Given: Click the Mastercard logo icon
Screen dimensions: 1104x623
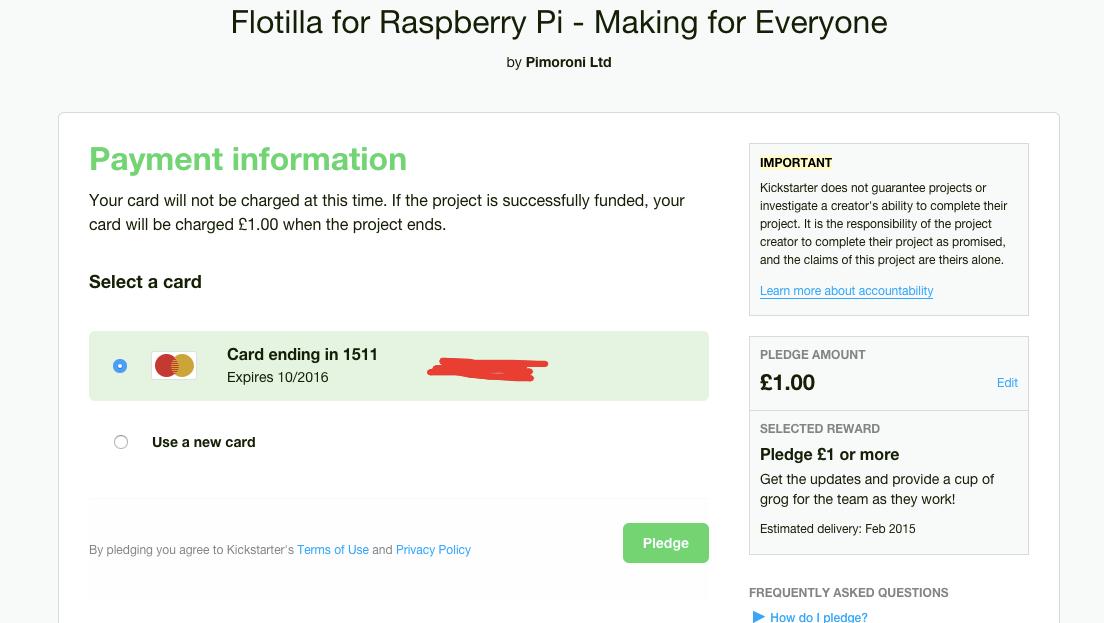Looking at the screenshot, I should [174, 366].
